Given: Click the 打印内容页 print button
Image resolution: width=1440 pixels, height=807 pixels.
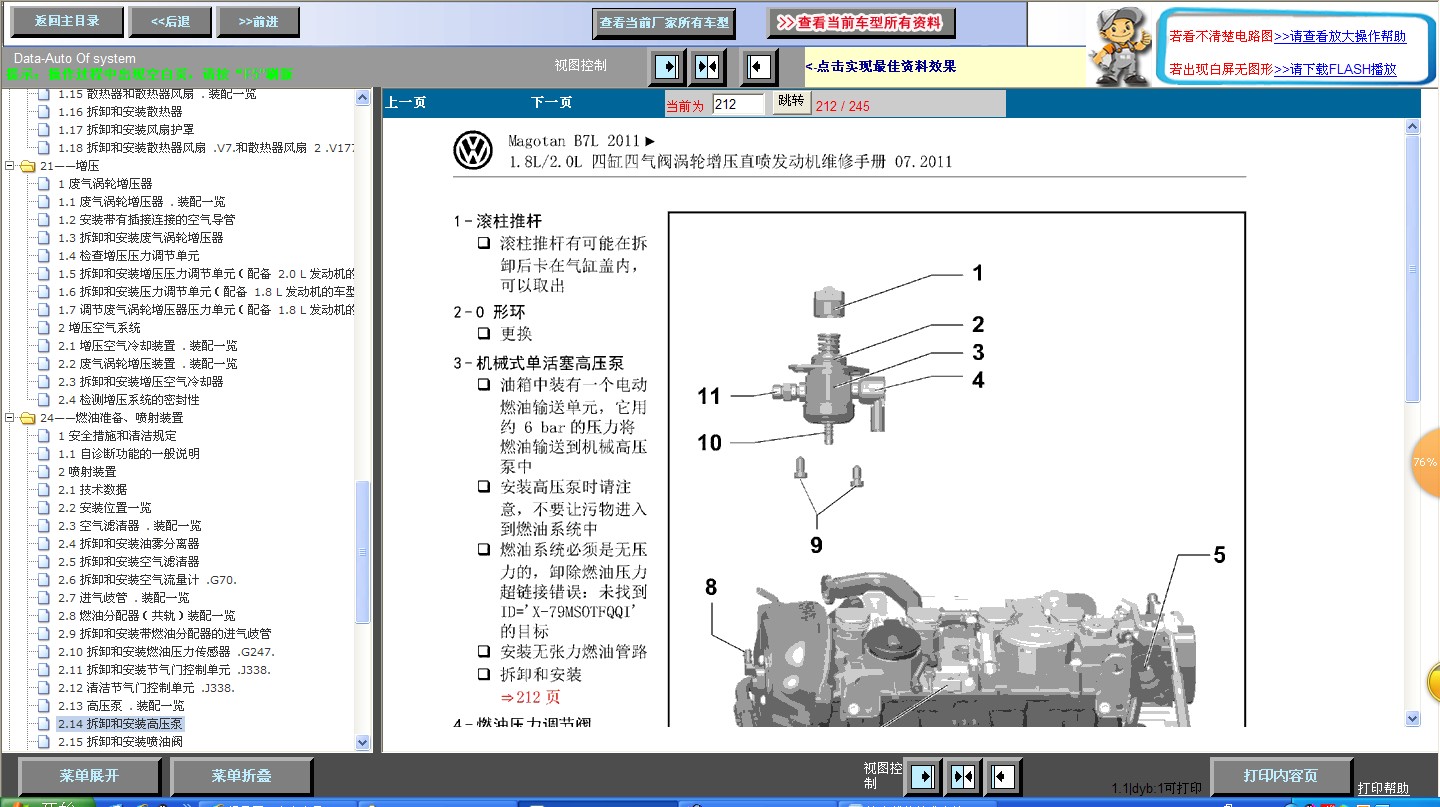Looking at the screenshot, I should (1281, 776).
